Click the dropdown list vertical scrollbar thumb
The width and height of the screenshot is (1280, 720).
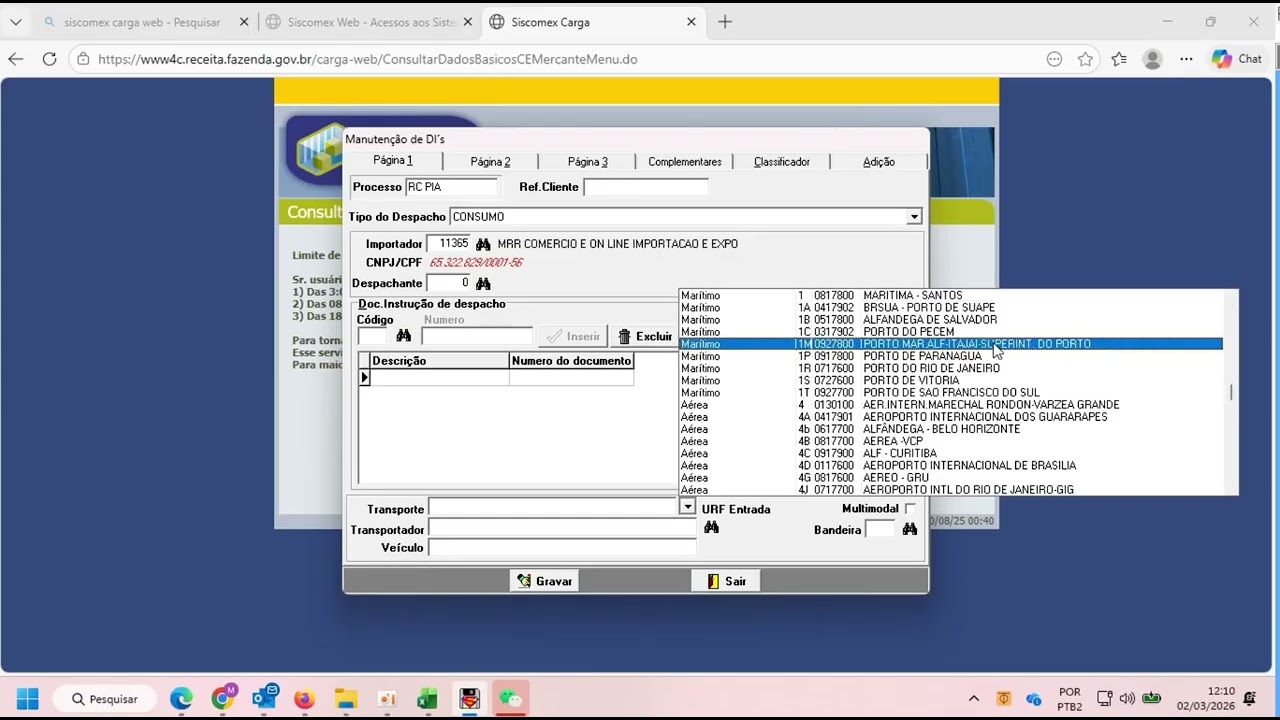[1232, 393]
